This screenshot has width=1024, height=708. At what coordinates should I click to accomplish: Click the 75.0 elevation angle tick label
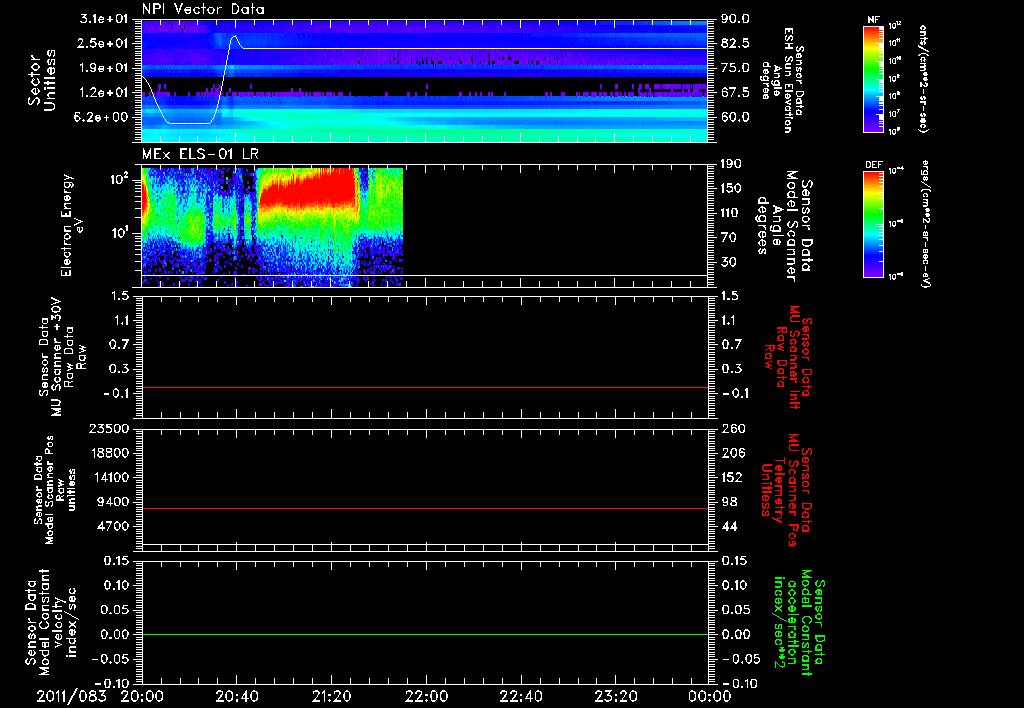point(735,68)
